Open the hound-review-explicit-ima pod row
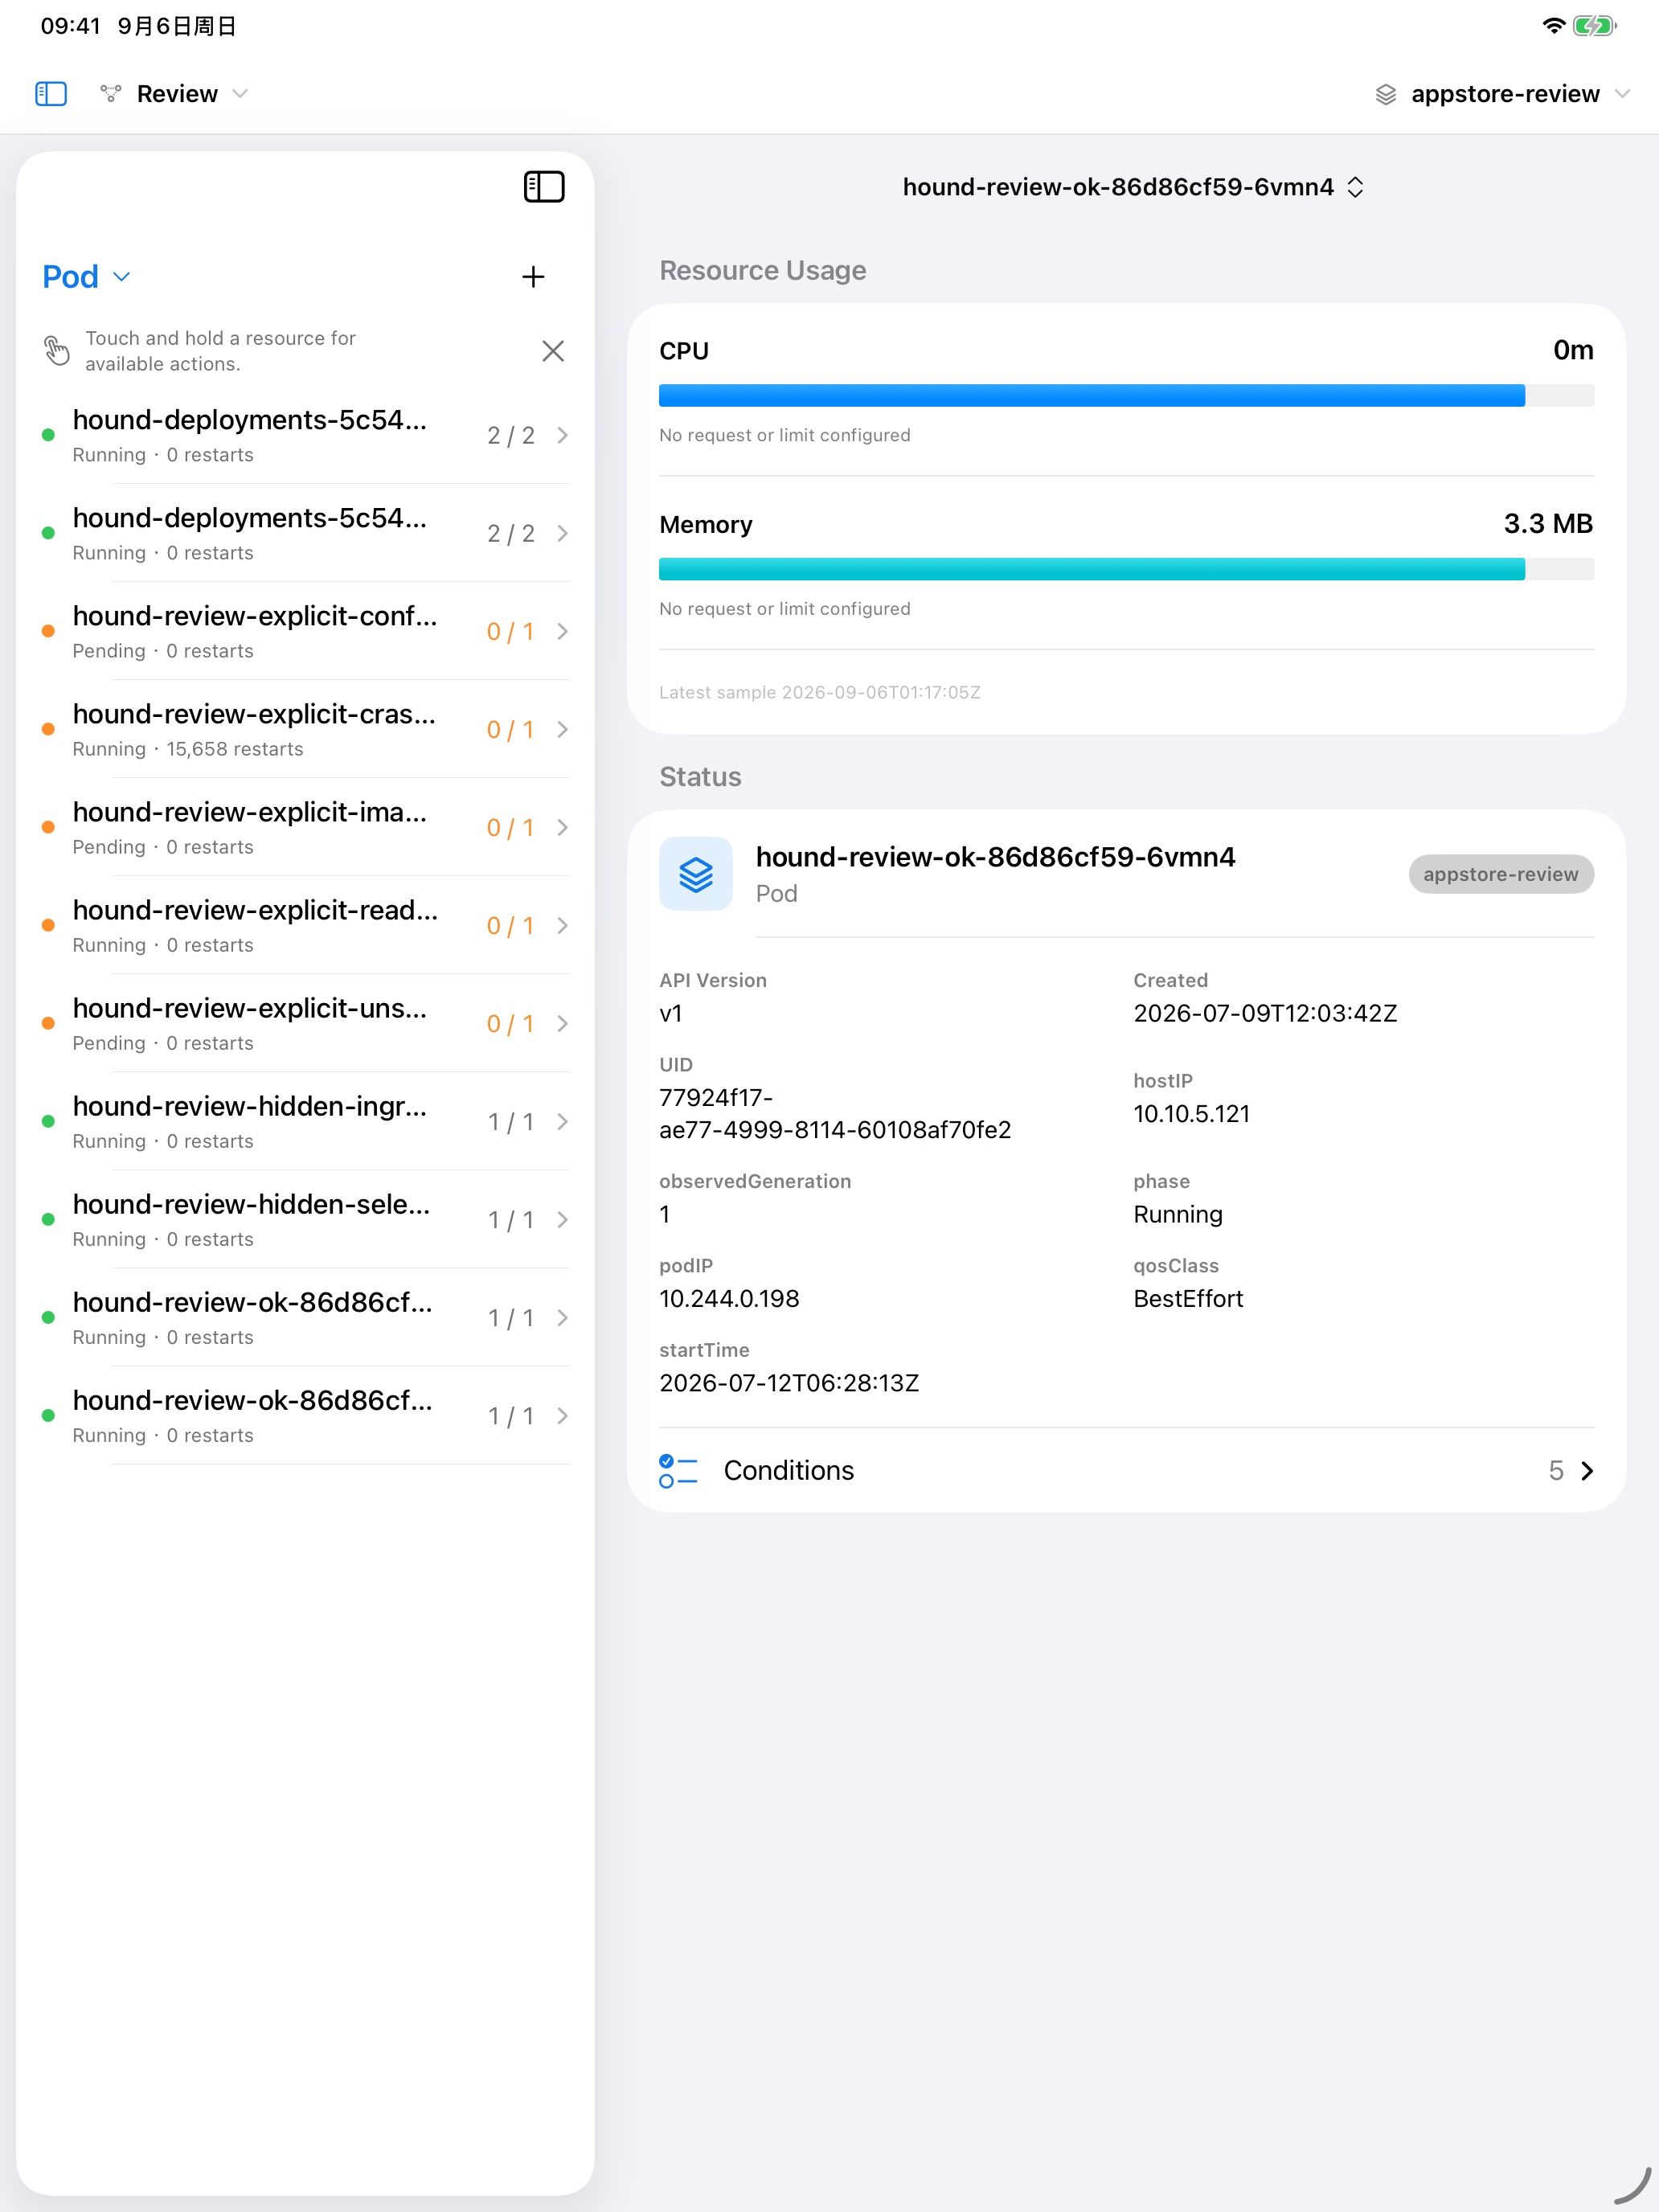This screenshot has height=2212, width=1659. click(305, 827)
